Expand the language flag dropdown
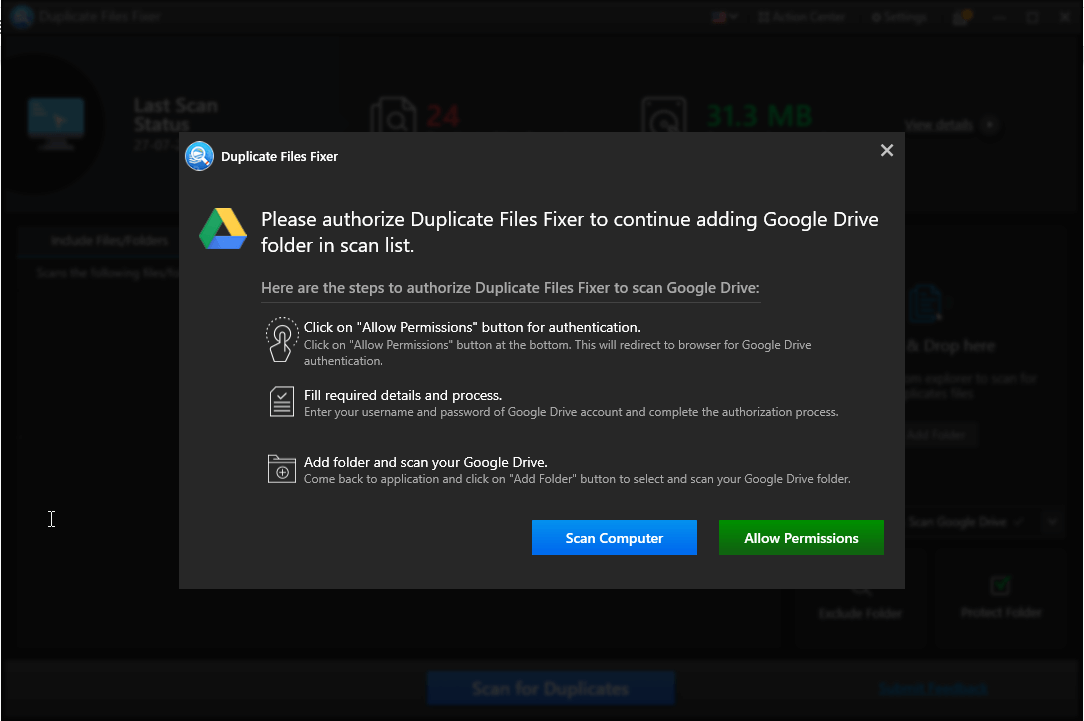The height and width of the screenshot is (721, 1084). [x=724, y=16]
